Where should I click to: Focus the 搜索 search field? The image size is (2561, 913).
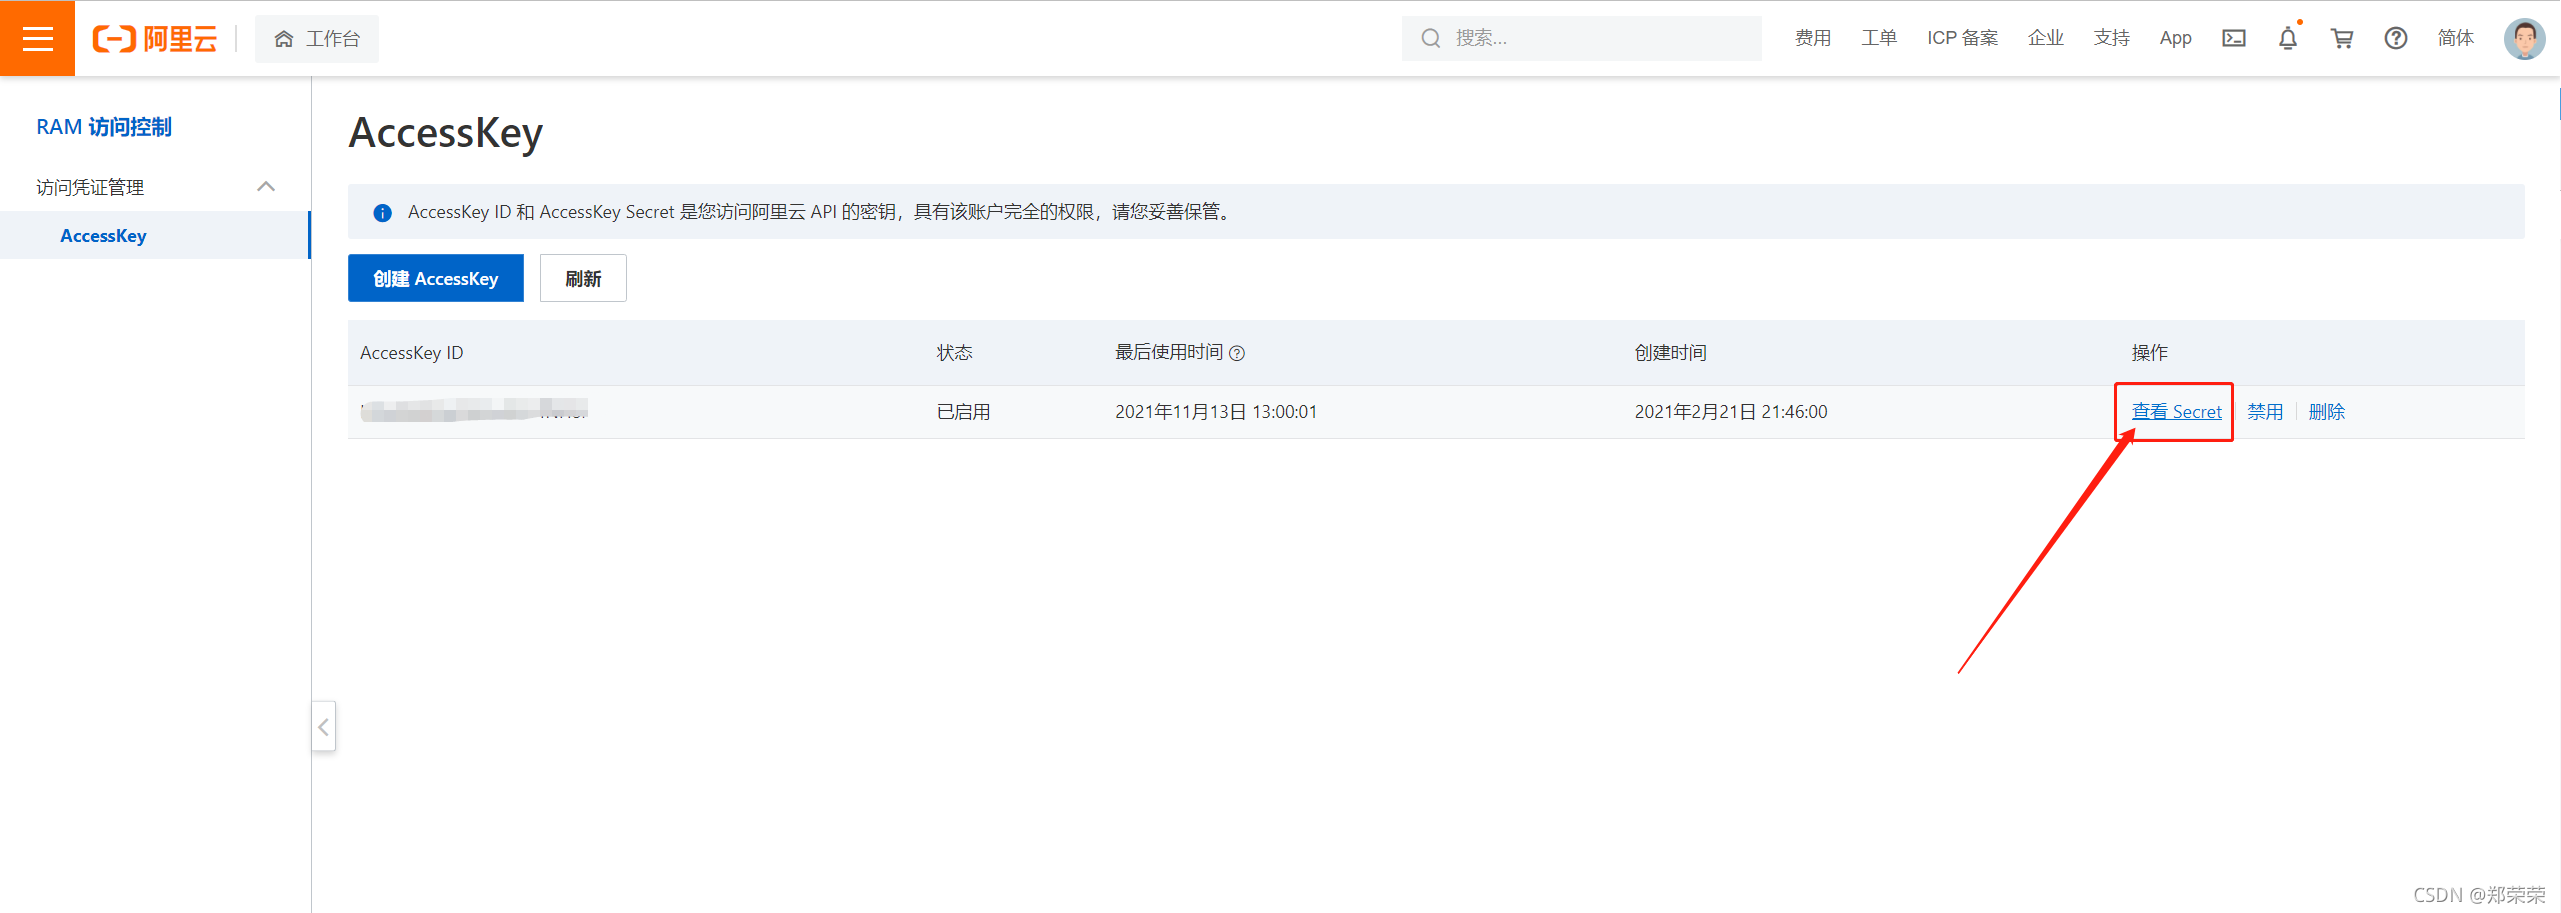pyautogui.click(x=1581, y=38)
